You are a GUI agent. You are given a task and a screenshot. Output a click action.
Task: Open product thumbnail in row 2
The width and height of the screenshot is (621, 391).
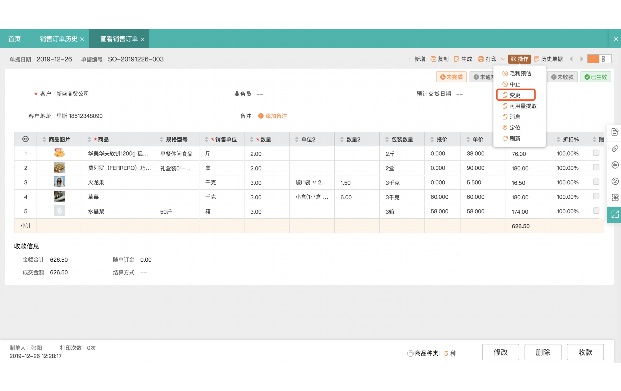59,168
